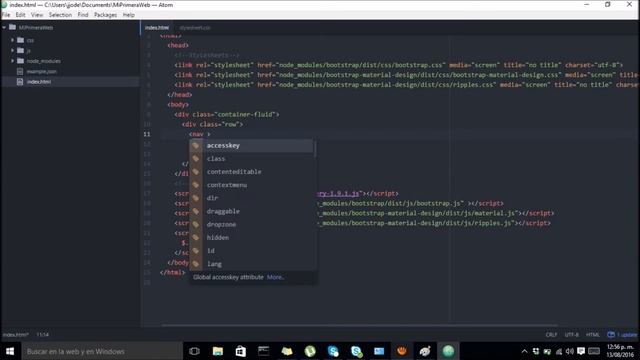Click the 1 update package notice

(x=622, y=335)
